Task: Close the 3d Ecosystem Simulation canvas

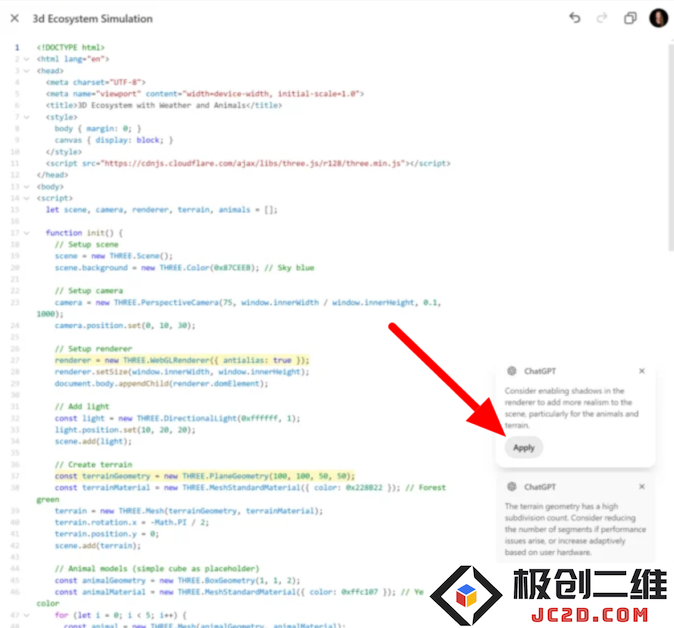Action: click(15, 18)
